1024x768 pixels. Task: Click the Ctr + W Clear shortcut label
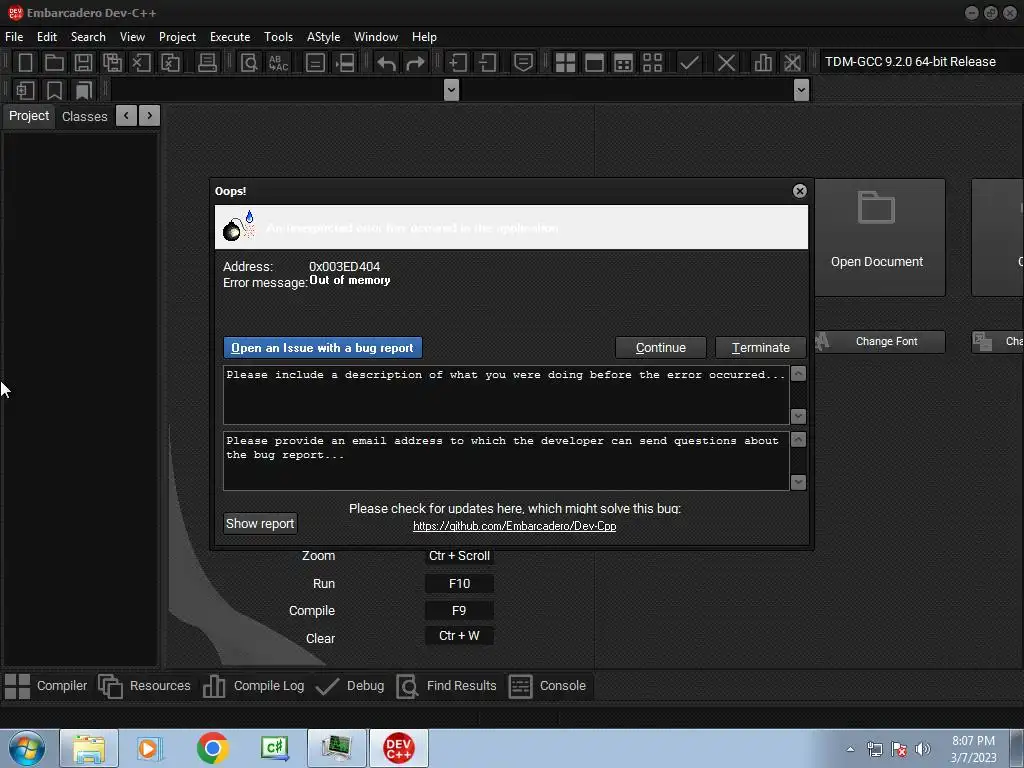coord(459,635)
